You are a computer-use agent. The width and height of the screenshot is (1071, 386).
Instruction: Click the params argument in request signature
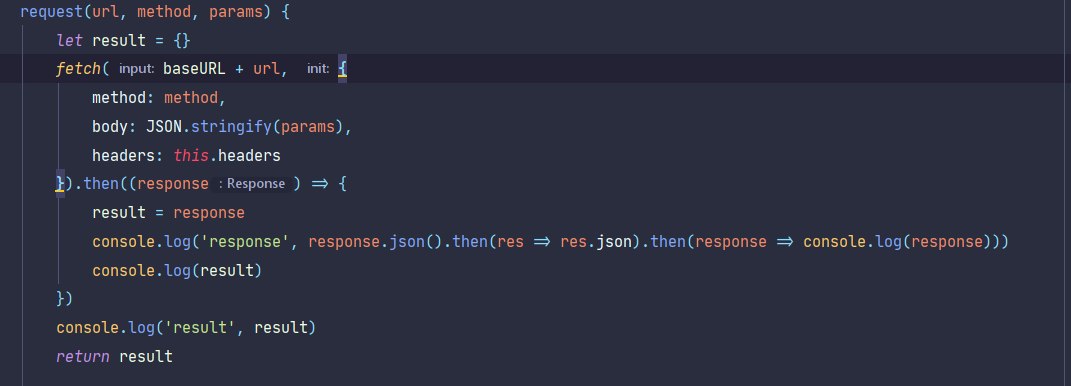235,12
